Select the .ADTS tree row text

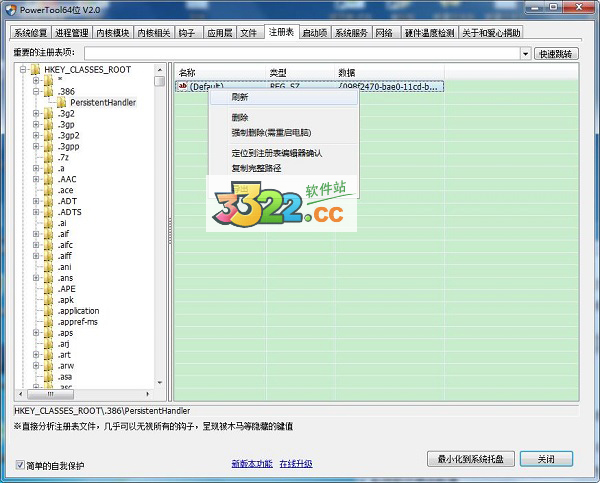[x=70, y=212]
